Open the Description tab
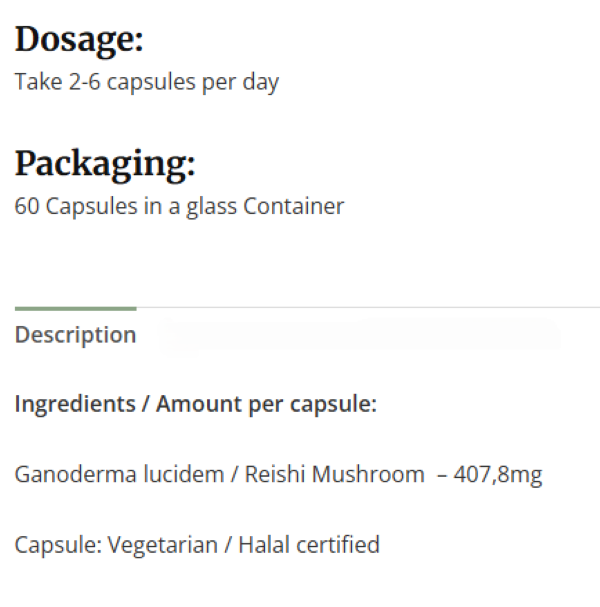Image resolution: width=600 pixels, height=607 pixels. click(x=75, y=335)
